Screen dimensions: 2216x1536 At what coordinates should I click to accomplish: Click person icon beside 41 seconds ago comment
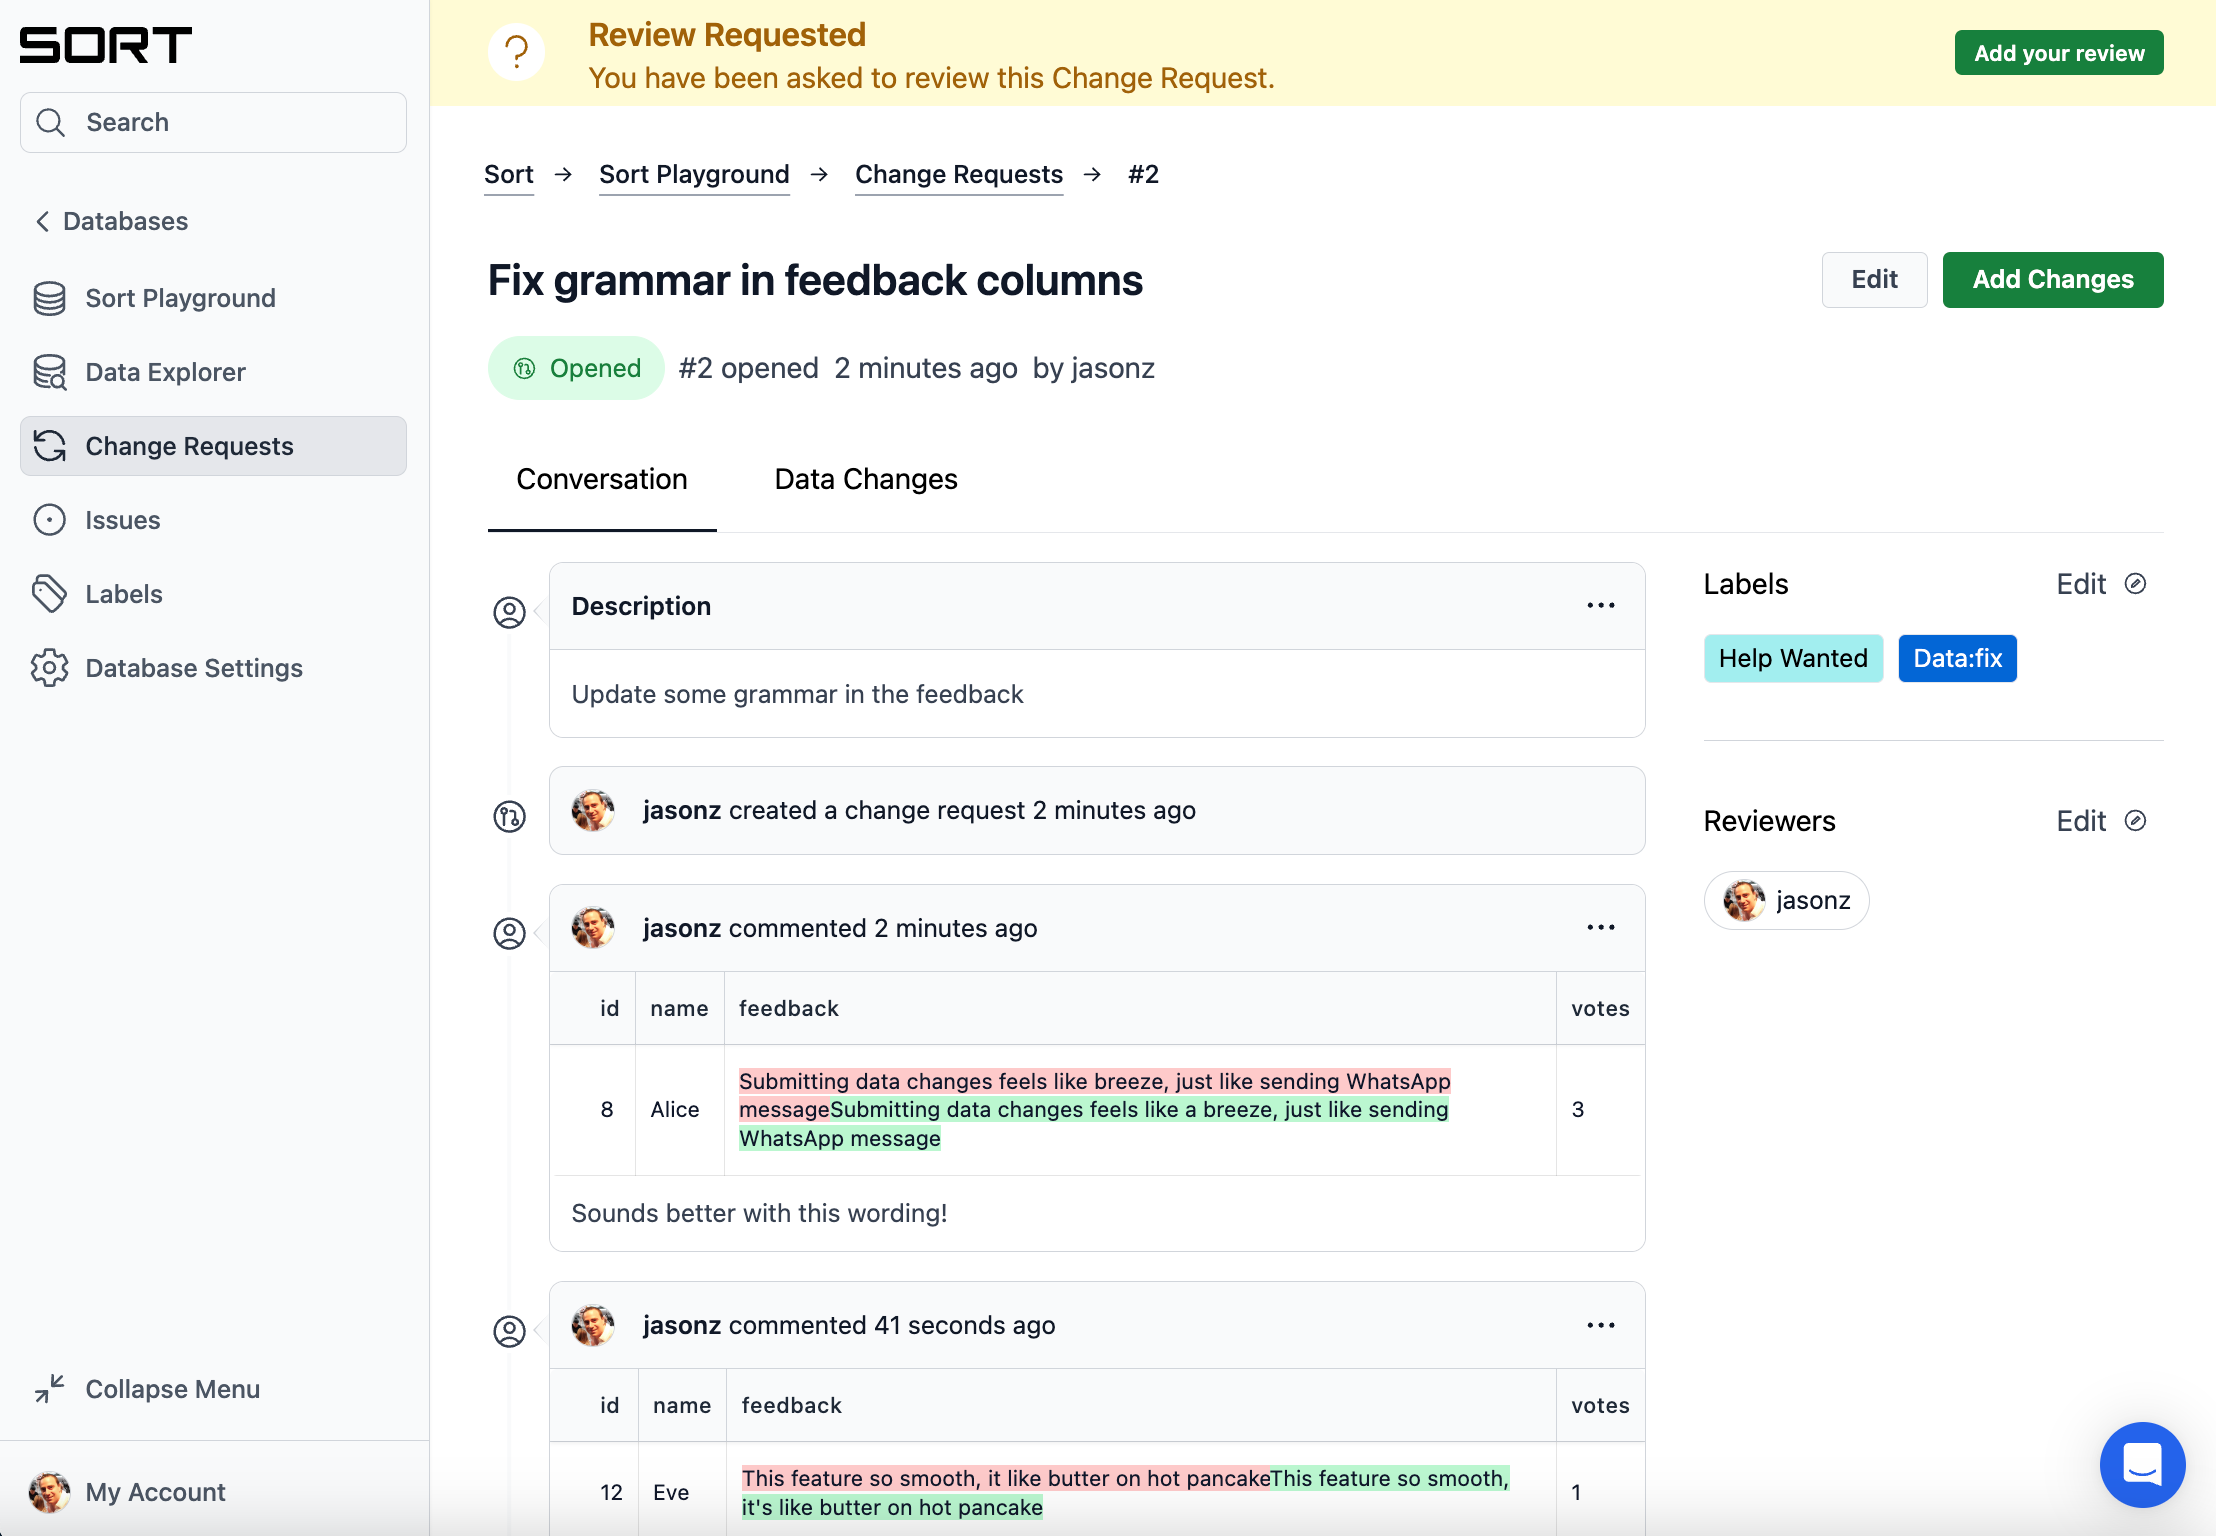[x=509, y=1331]
